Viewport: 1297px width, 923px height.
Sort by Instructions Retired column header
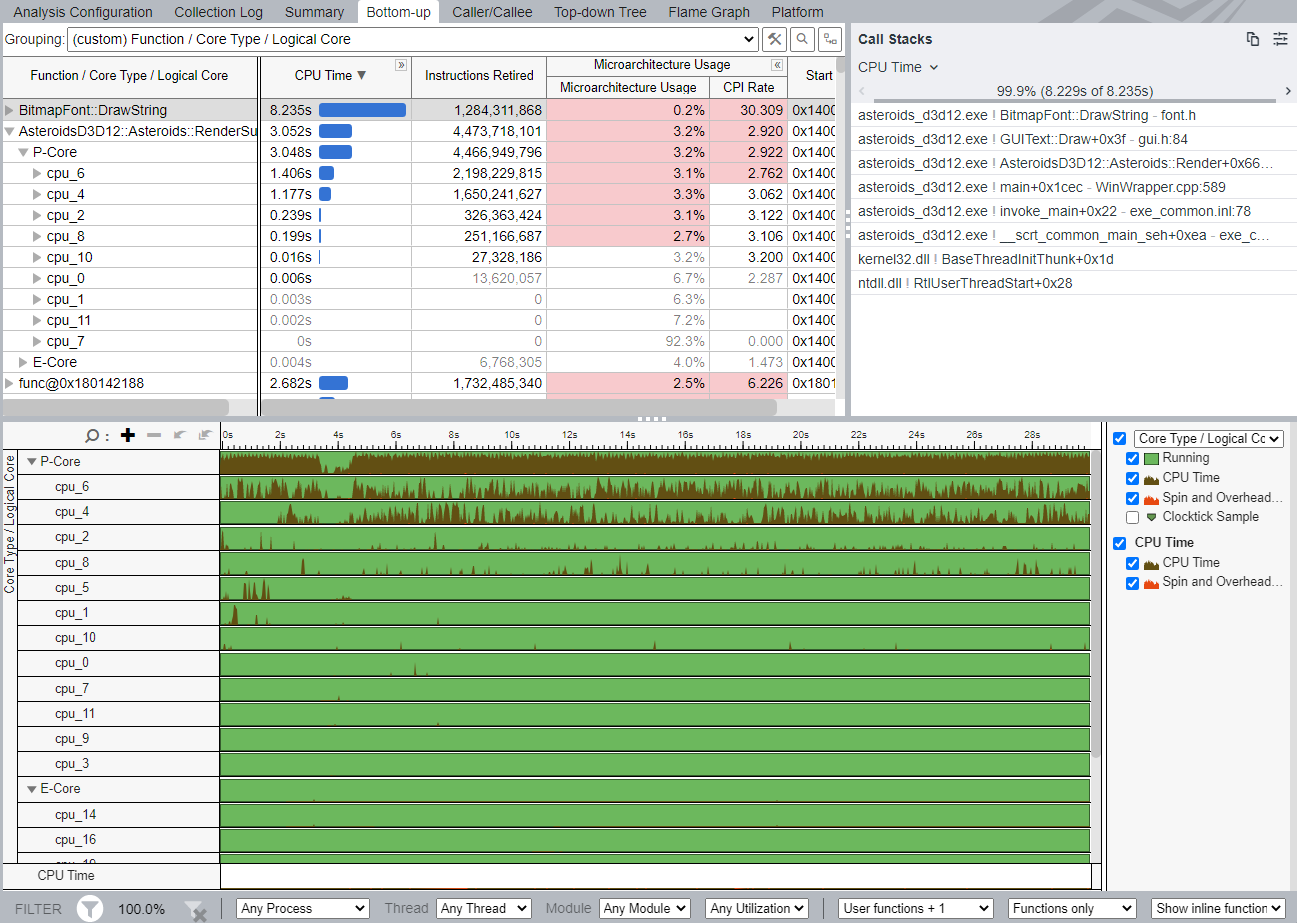pos(479,75)
